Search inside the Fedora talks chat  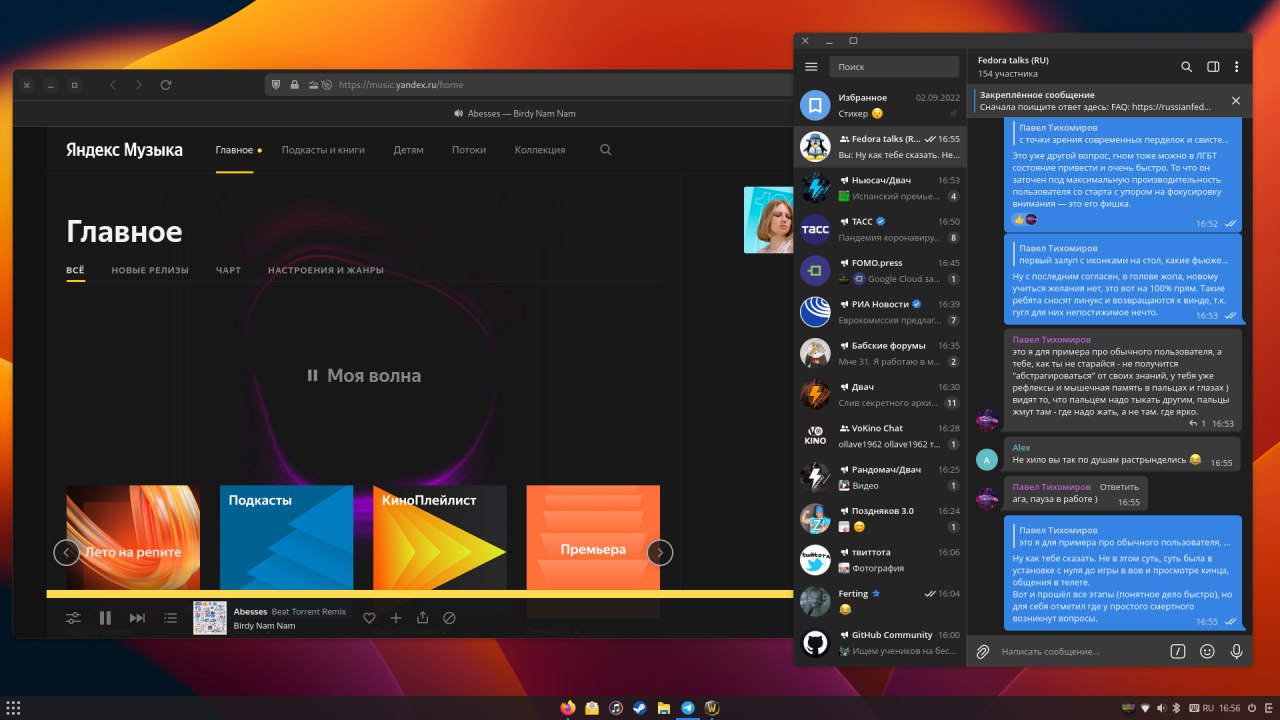1187,67
